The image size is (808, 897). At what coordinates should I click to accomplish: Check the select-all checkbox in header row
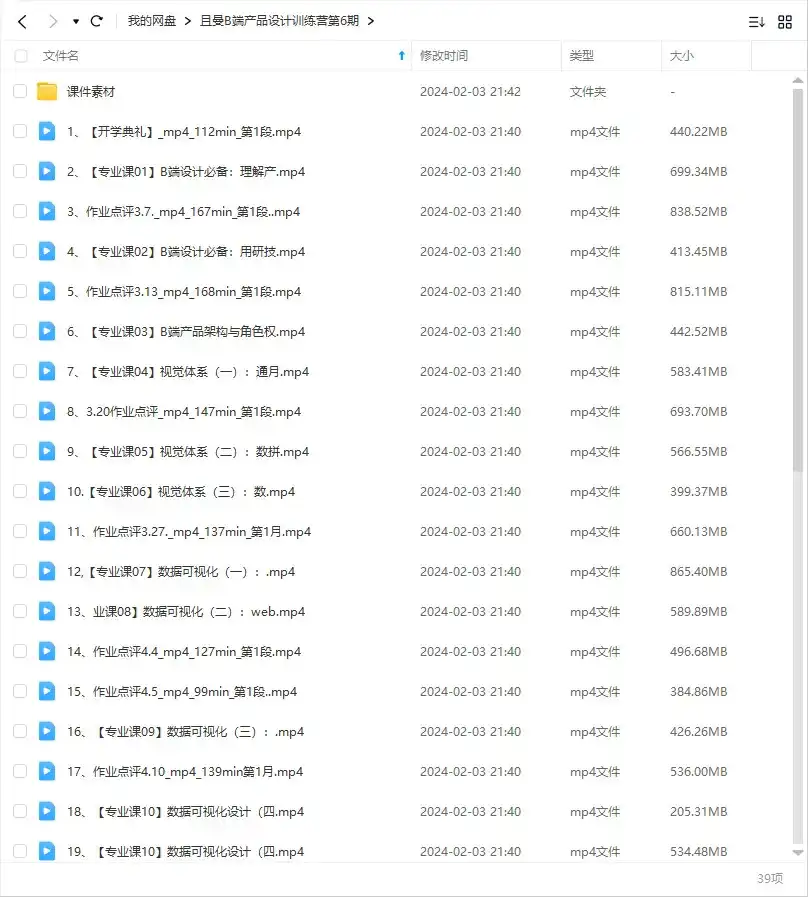[x=20, y=56]
